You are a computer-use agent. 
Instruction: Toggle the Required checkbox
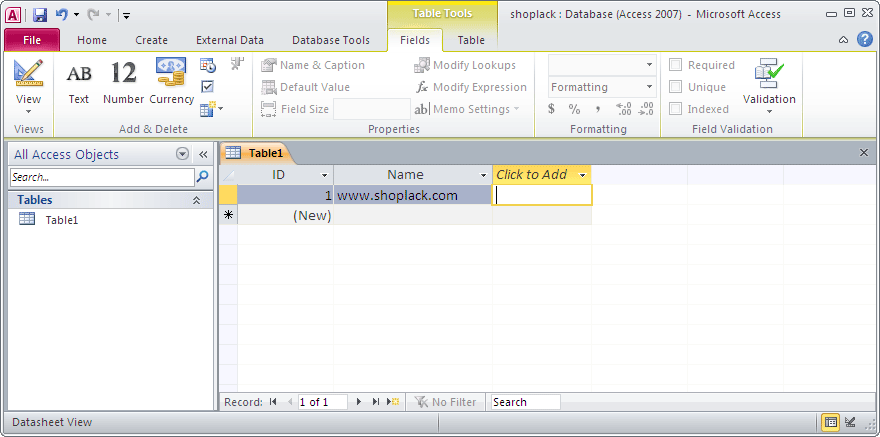point(676,65)
